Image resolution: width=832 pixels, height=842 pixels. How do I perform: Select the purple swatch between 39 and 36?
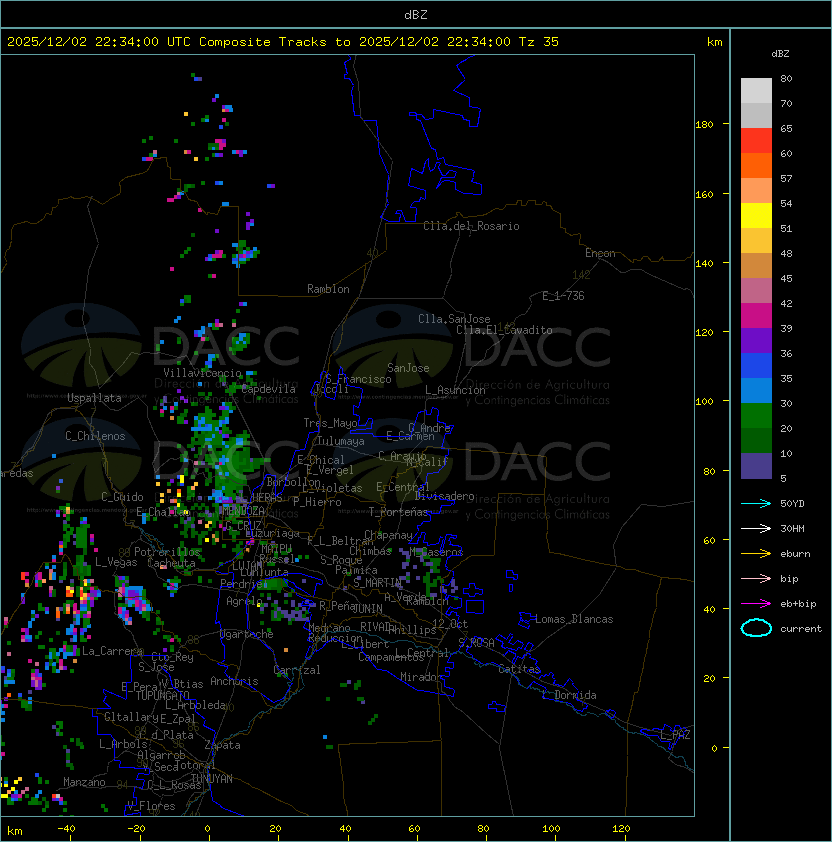point(756,340)
